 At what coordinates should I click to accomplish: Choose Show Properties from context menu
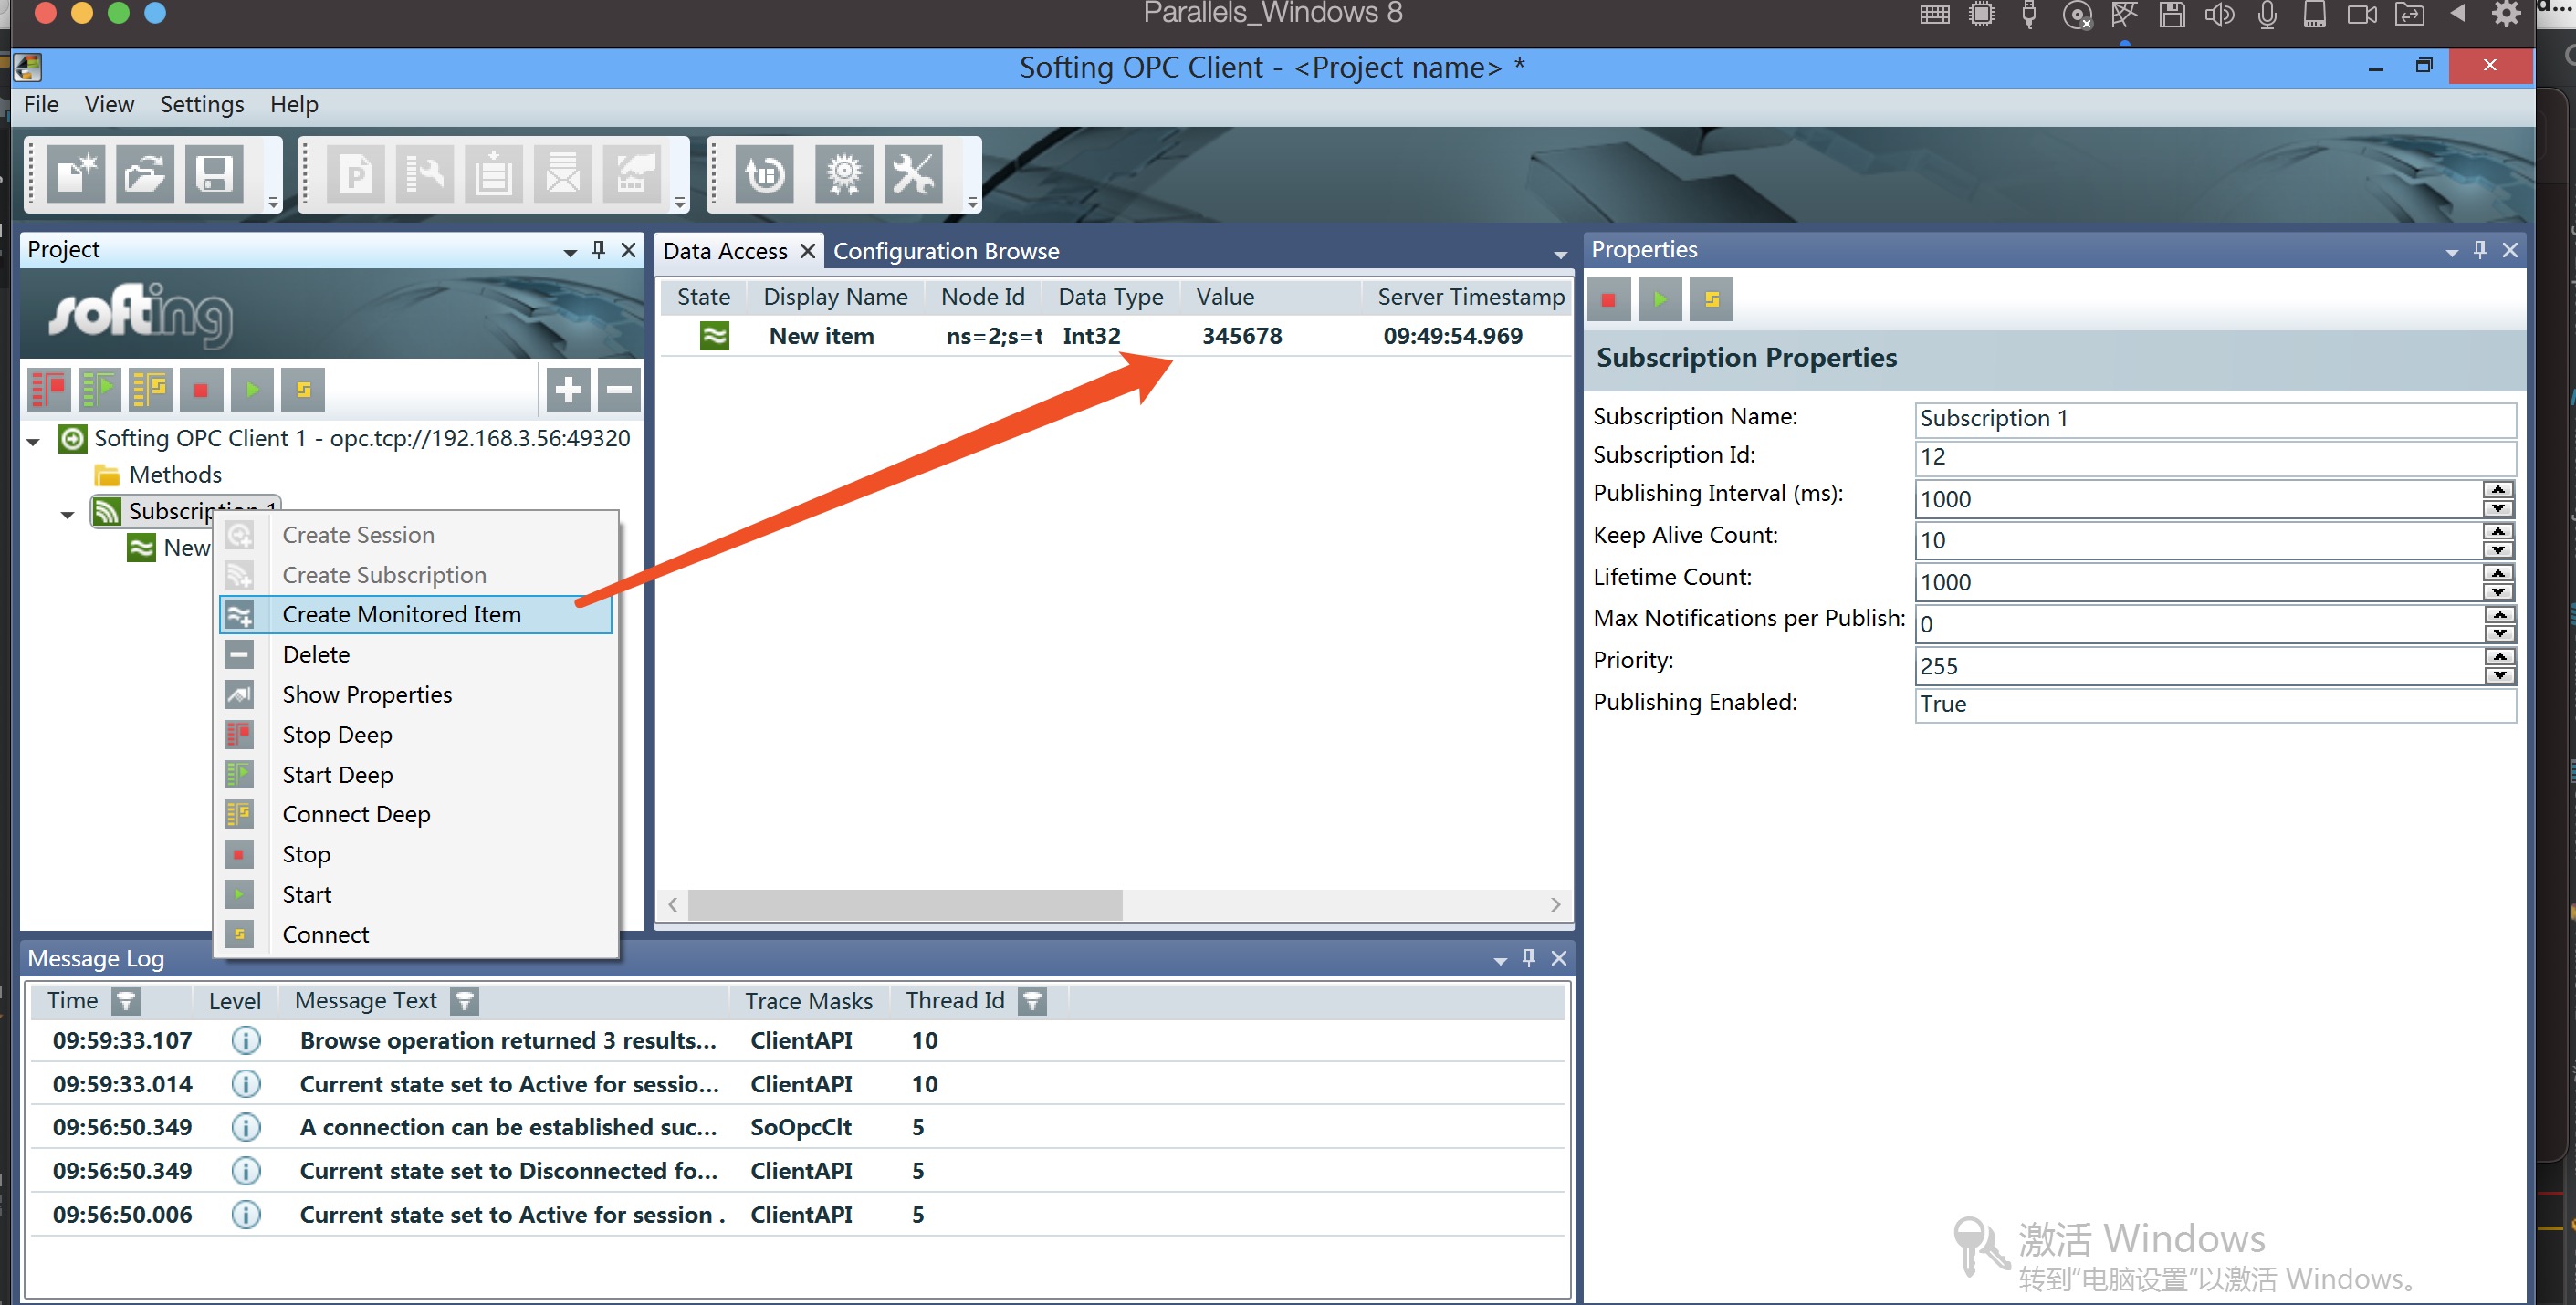[416, 694]
